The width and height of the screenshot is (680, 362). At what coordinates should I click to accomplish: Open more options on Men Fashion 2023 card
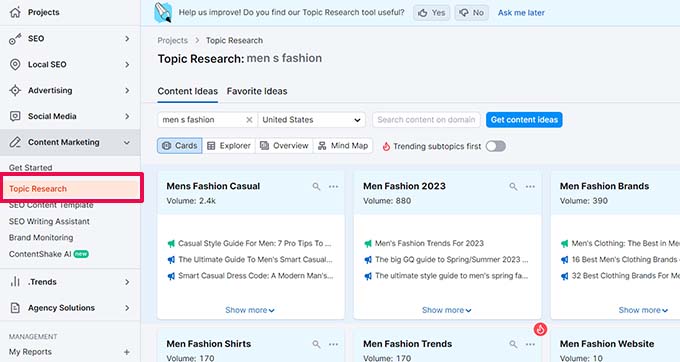click(530, 186)
